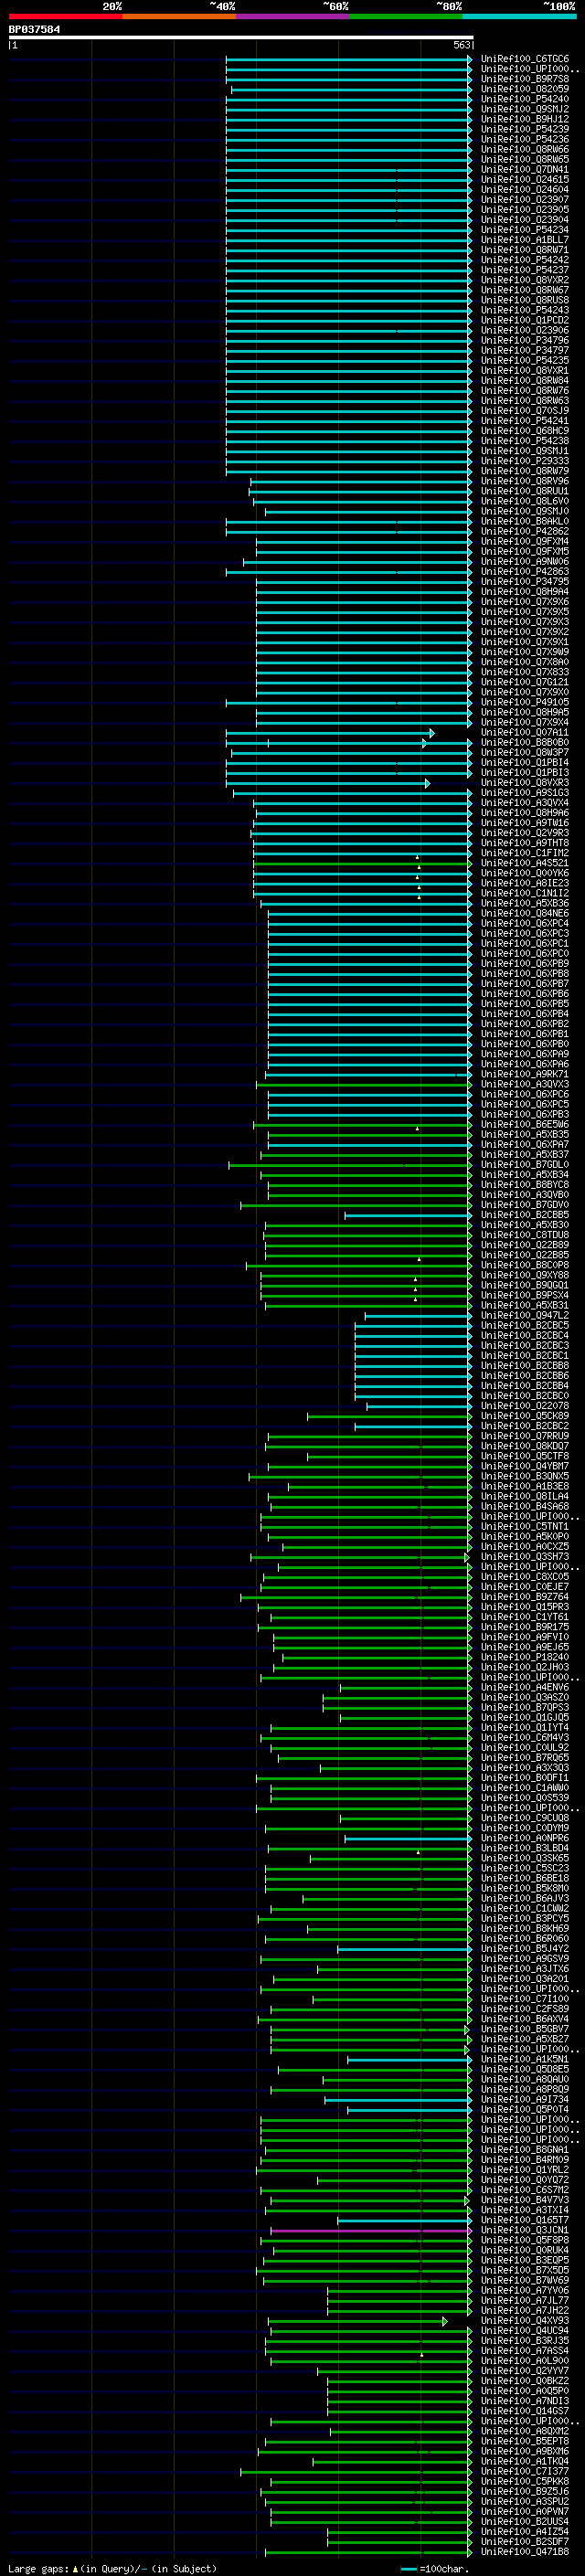This screenshot has width=585, height=2576.
Task: Click the white query sequence bar
Action: (x=241, y=37)
